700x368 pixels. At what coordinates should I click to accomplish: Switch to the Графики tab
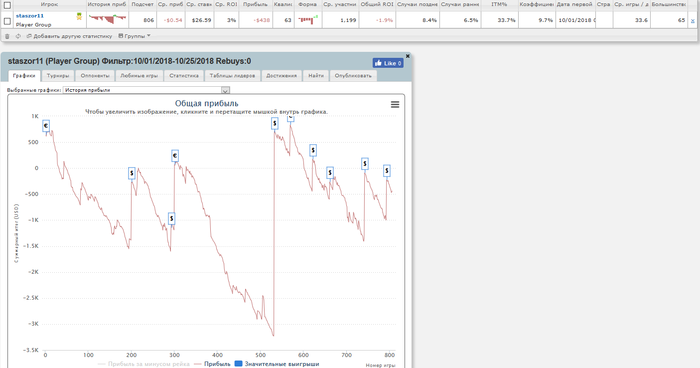[24, 76]
